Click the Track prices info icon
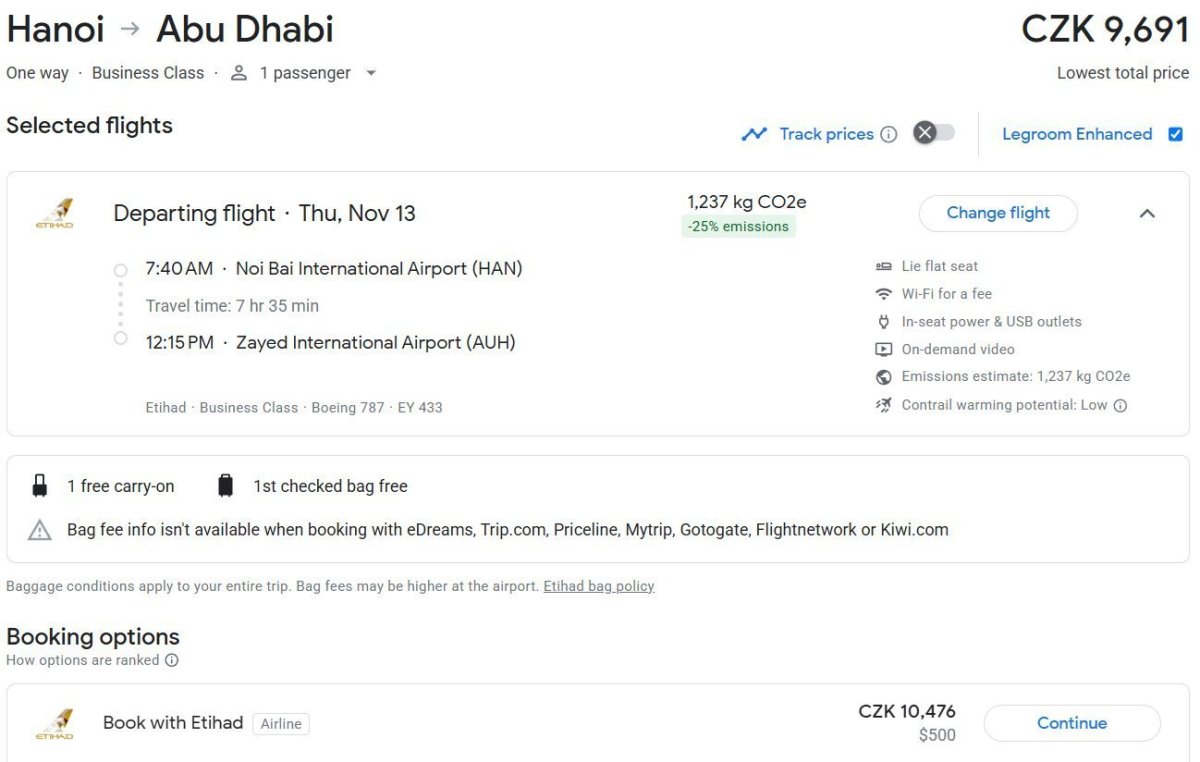Viewport: 1200px width, 762px height. coord(888,134)
